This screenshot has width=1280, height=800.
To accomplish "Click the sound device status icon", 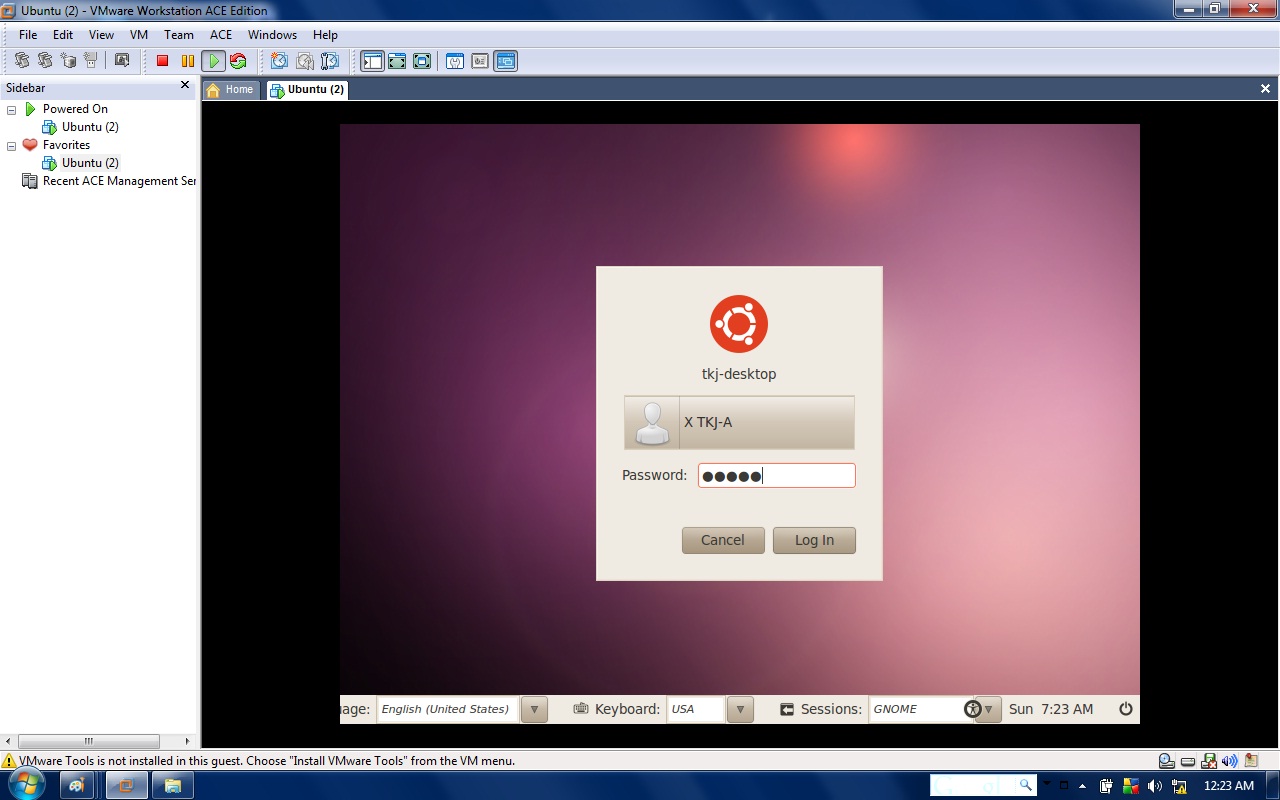I will click(x=1229, y=761).
